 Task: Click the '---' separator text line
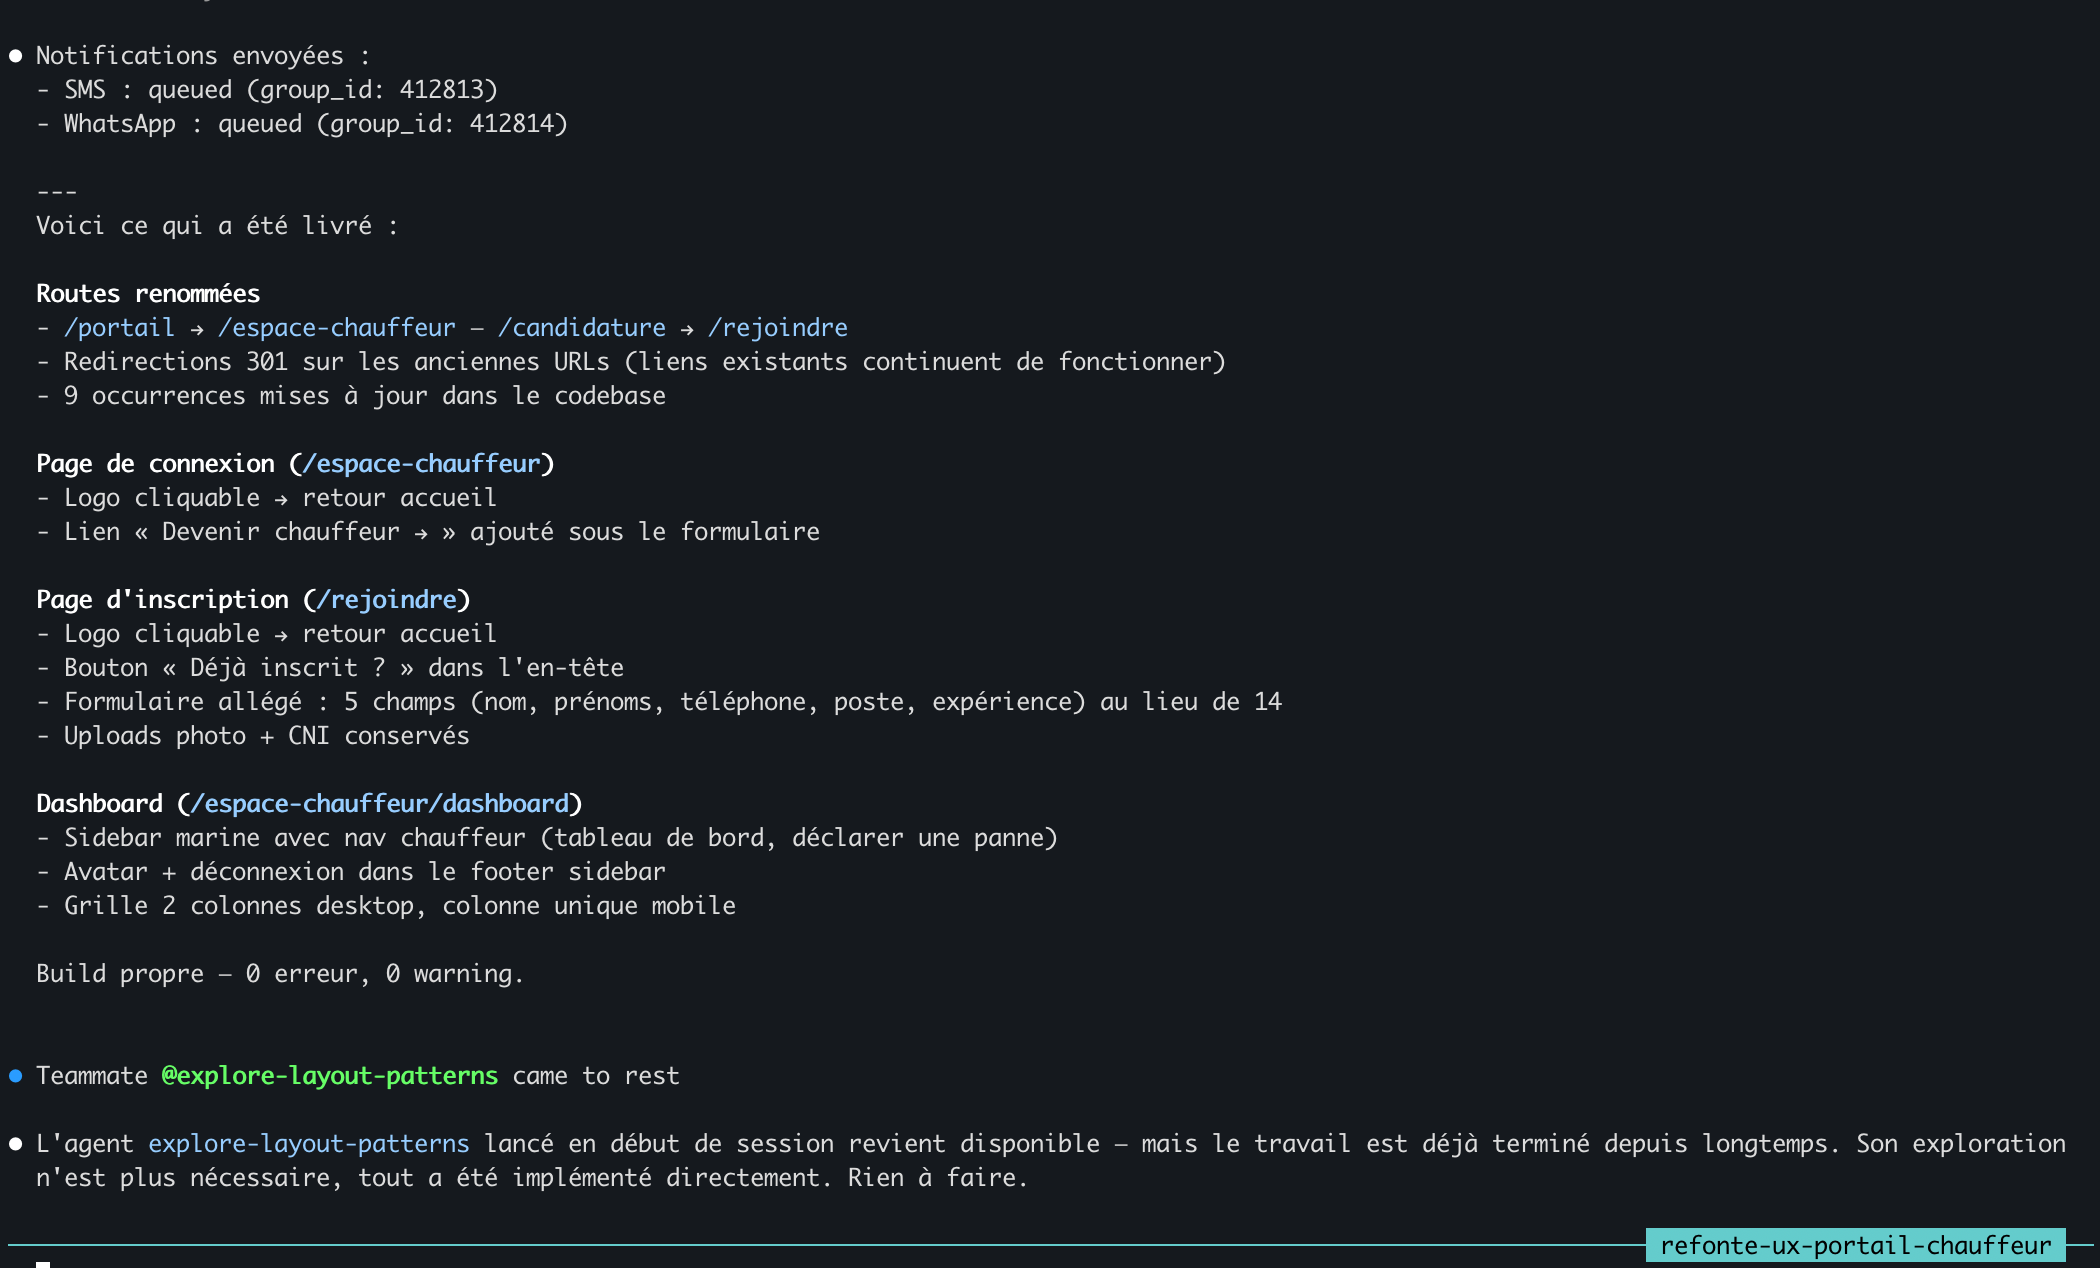(57, 192)
